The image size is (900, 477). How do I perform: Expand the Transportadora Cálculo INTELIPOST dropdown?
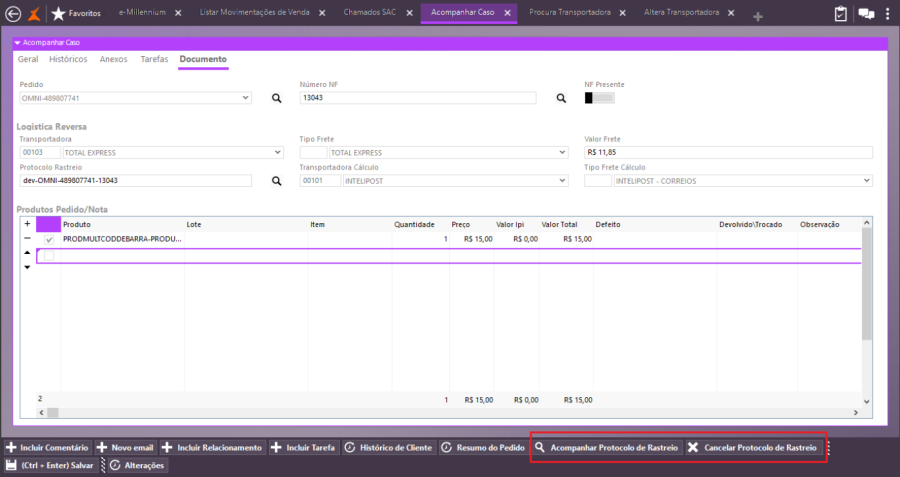tap(562, 180)
